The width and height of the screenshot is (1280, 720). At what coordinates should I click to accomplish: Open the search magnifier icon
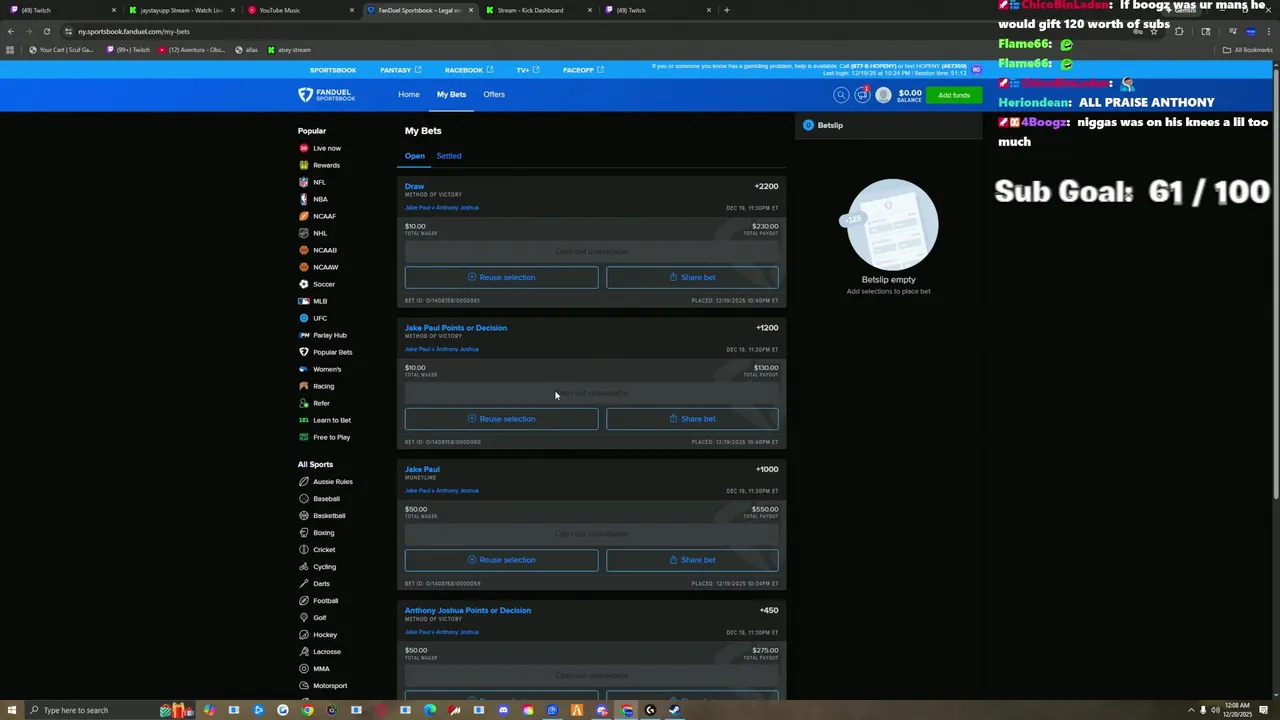tap(841, 95)
